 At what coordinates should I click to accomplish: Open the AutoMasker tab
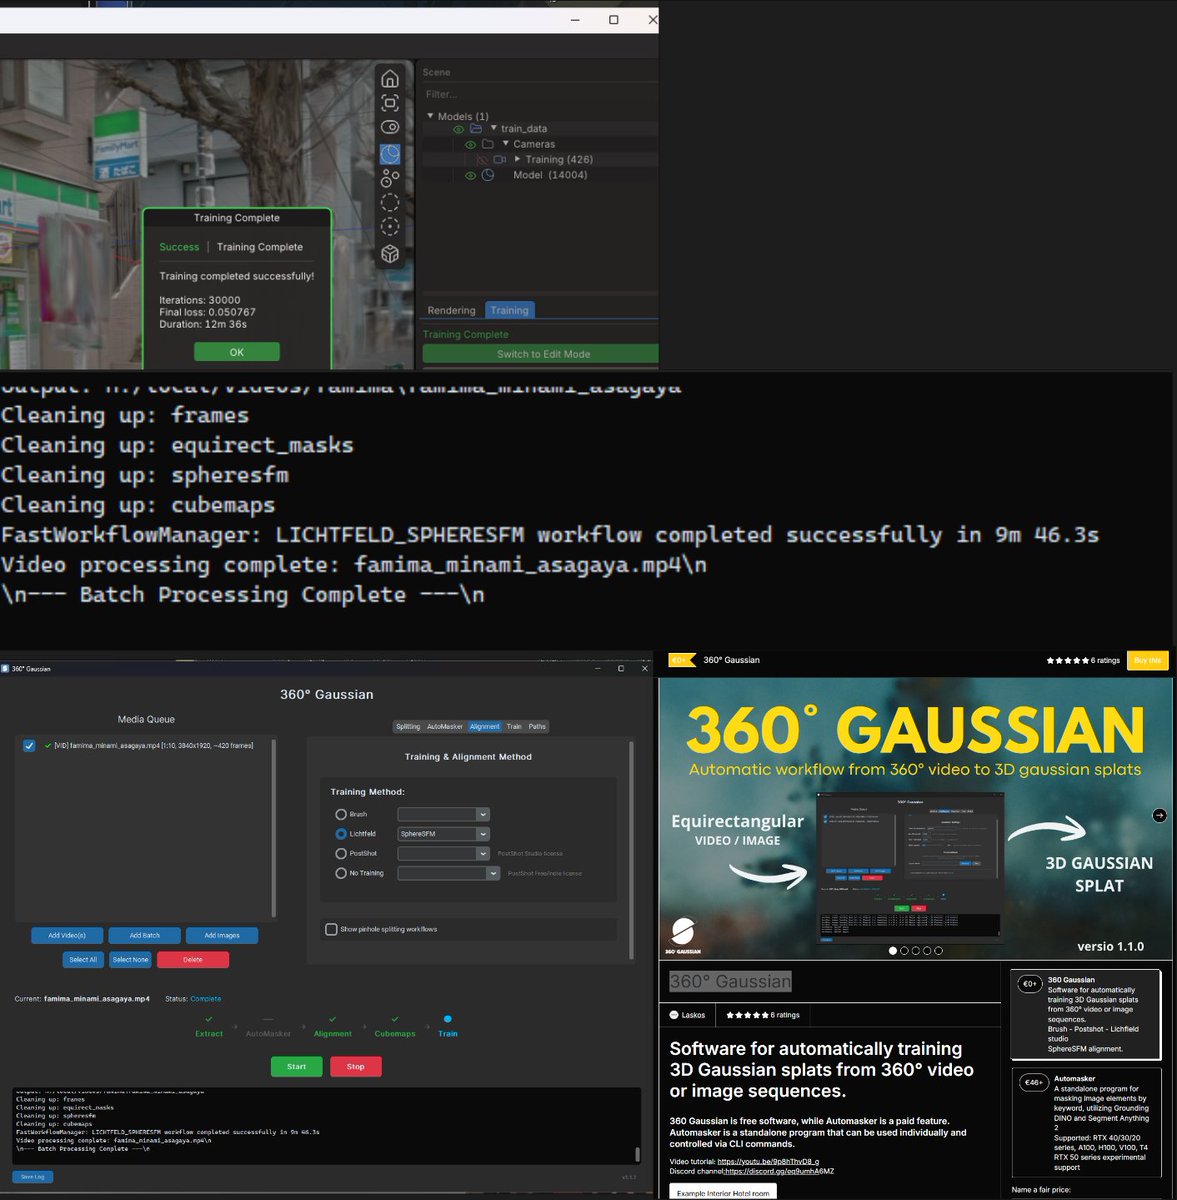[445, 727]
